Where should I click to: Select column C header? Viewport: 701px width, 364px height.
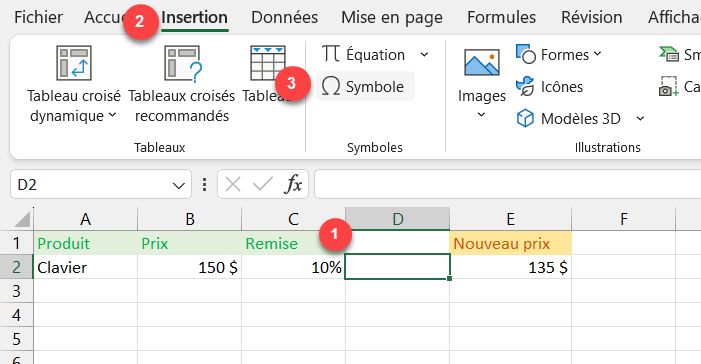[293, 219]
